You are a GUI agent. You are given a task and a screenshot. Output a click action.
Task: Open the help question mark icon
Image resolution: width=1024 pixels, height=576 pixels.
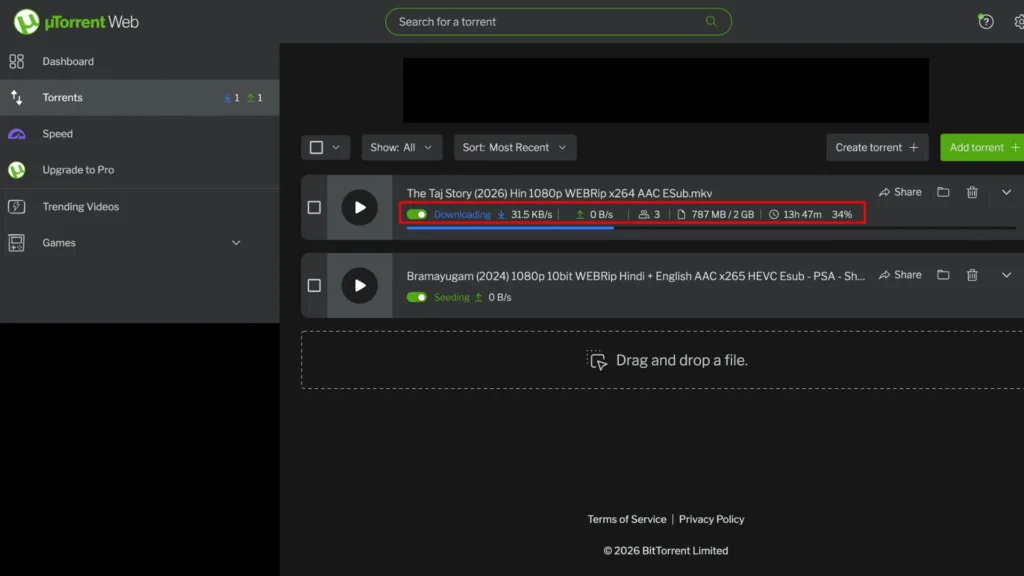pos(985,22)
